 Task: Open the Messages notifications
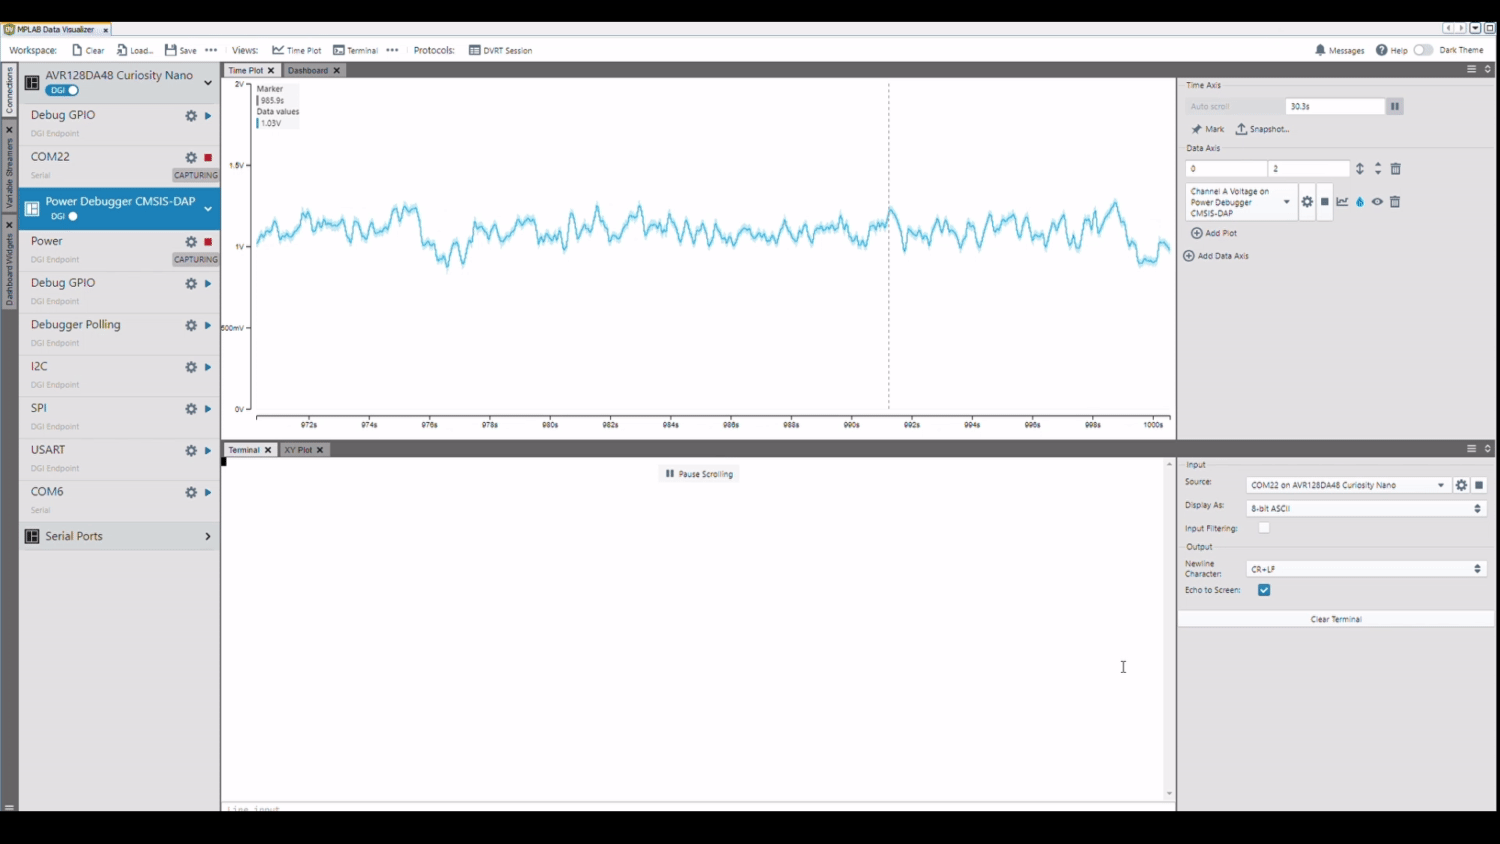pos(1340,50)
